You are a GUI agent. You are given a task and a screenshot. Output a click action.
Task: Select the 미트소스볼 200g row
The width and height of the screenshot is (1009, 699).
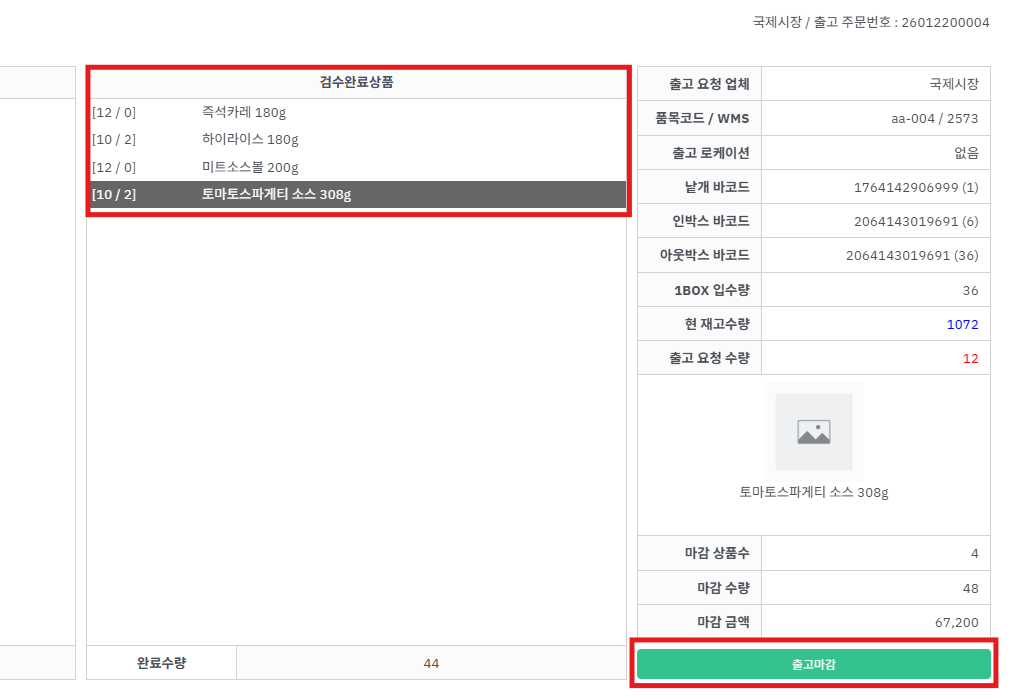250,167
